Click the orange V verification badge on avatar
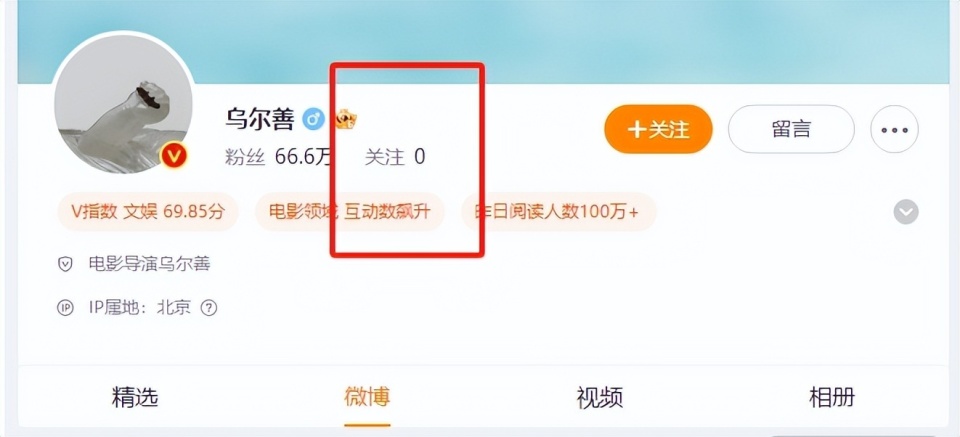Screen dimensions: 960x437 click(174, 157)
